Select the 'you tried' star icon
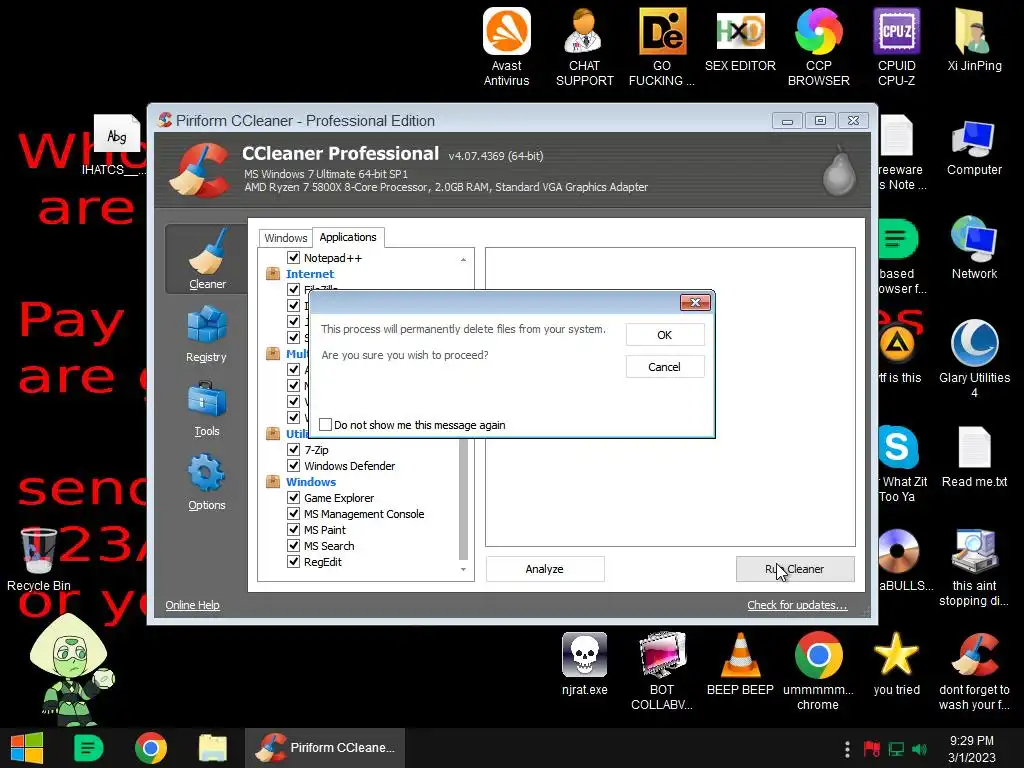The image size is (1024, 768). coord(896,663)
